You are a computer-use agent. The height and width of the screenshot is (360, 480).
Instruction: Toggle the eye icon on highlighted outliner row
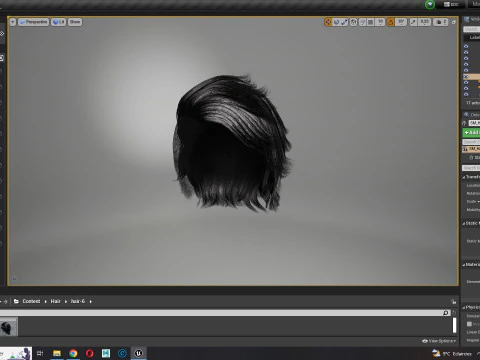pos(466,76)
